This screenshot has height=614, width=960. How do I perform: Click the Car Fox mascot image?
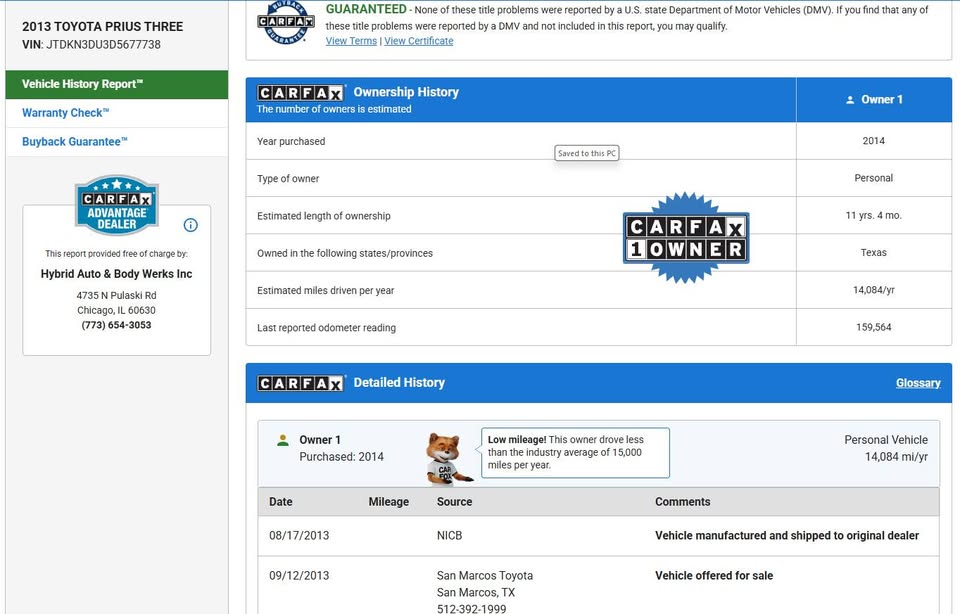pyautogui.click(x=449, y=459)
